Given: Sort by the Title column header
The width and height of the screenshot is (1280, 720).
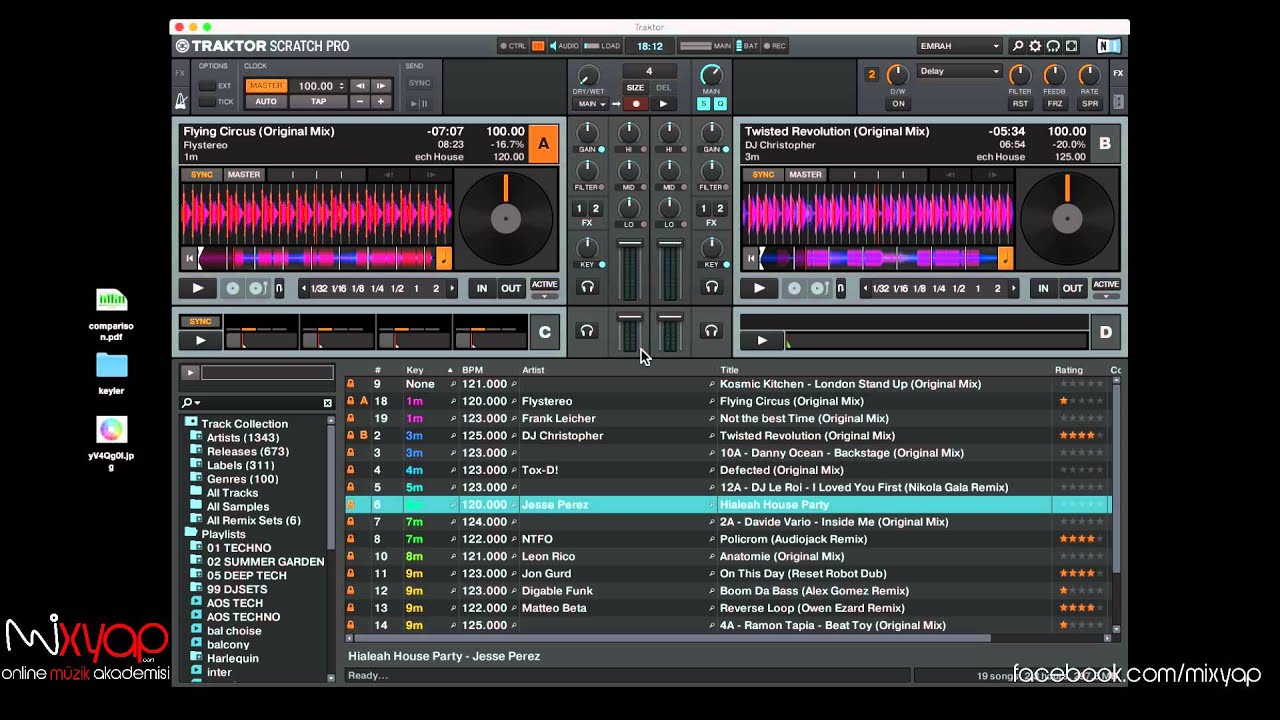Looking at the screenshot, I should point(729,370).
